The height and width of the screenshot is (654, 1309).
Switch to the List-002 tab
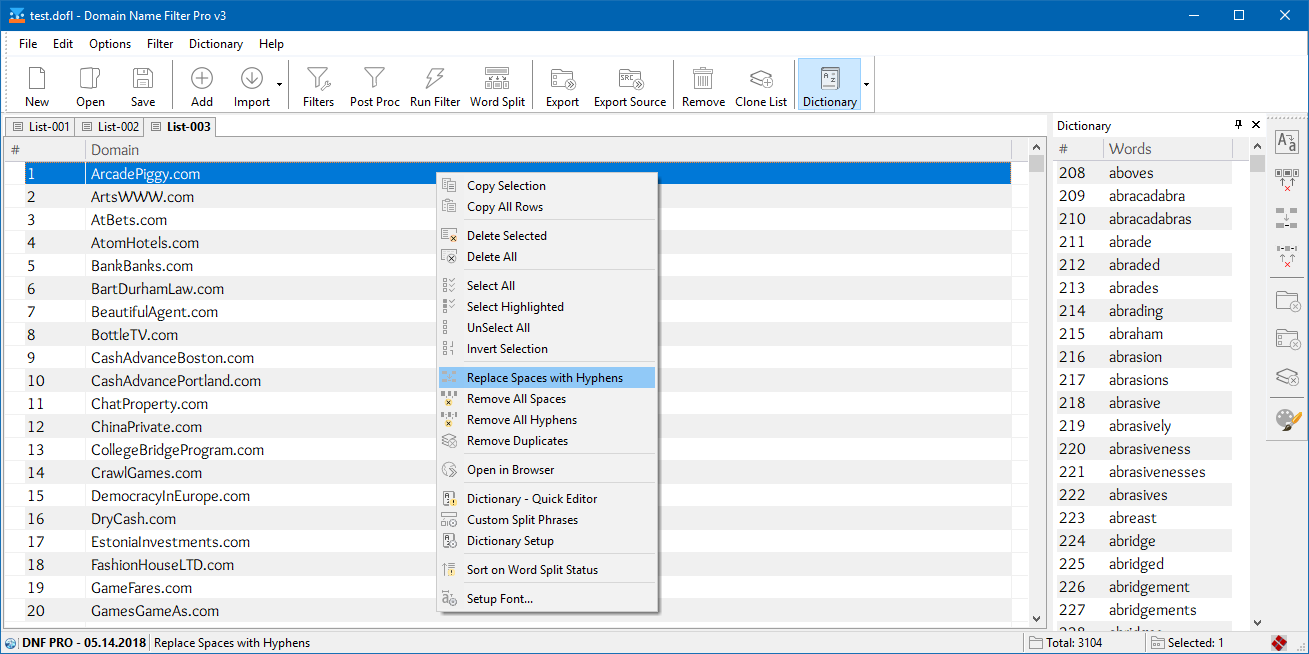coord(109,126)
